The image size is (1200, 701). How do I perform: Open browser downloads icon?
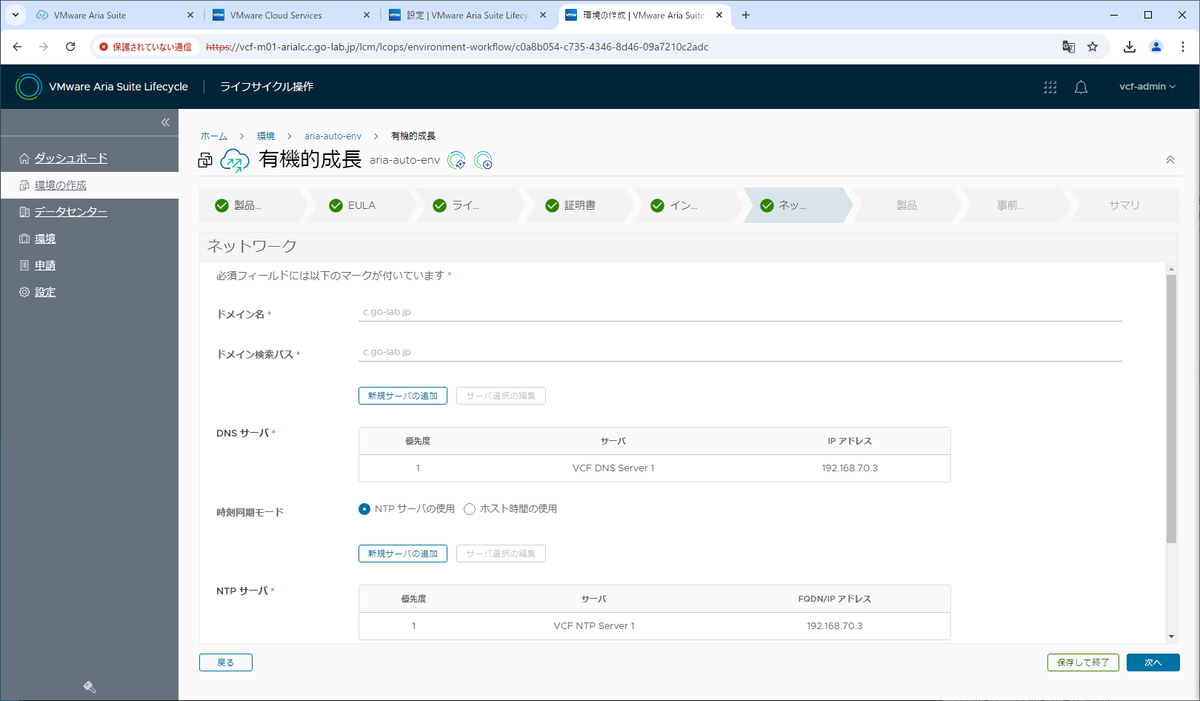click(1130, 46)
